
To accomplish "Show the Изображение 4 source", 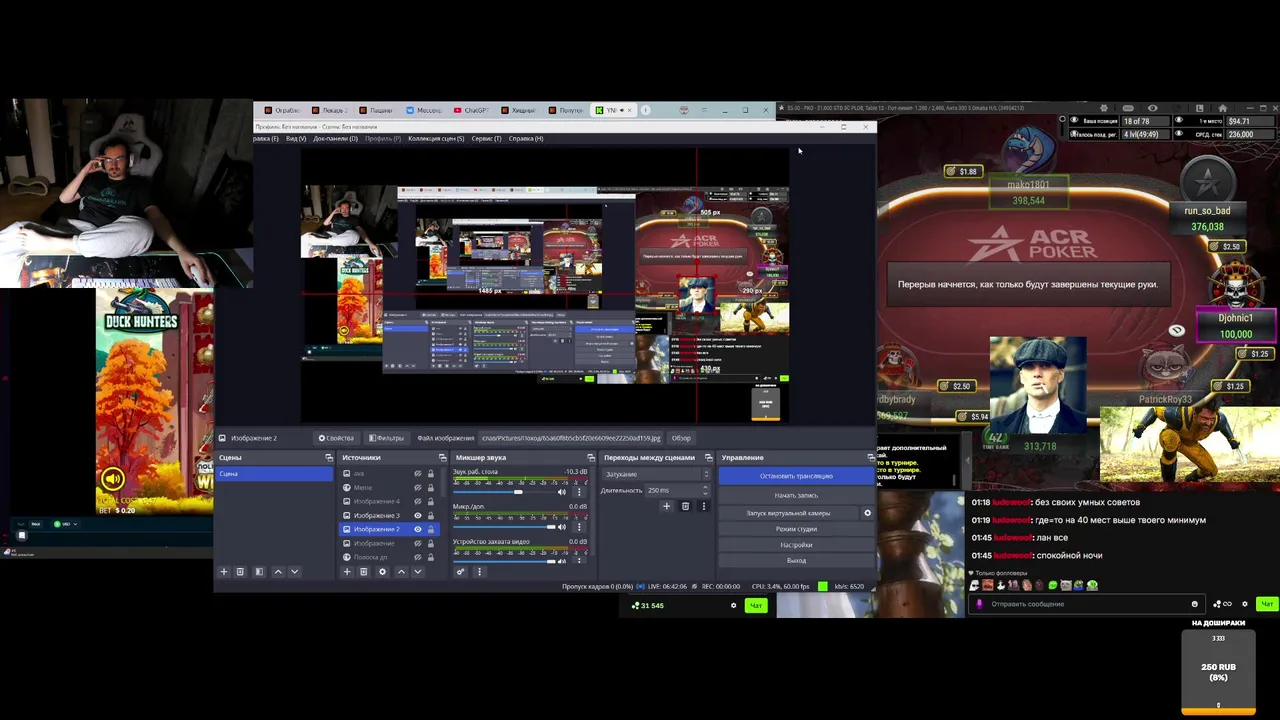I will (x=417, y=502).
